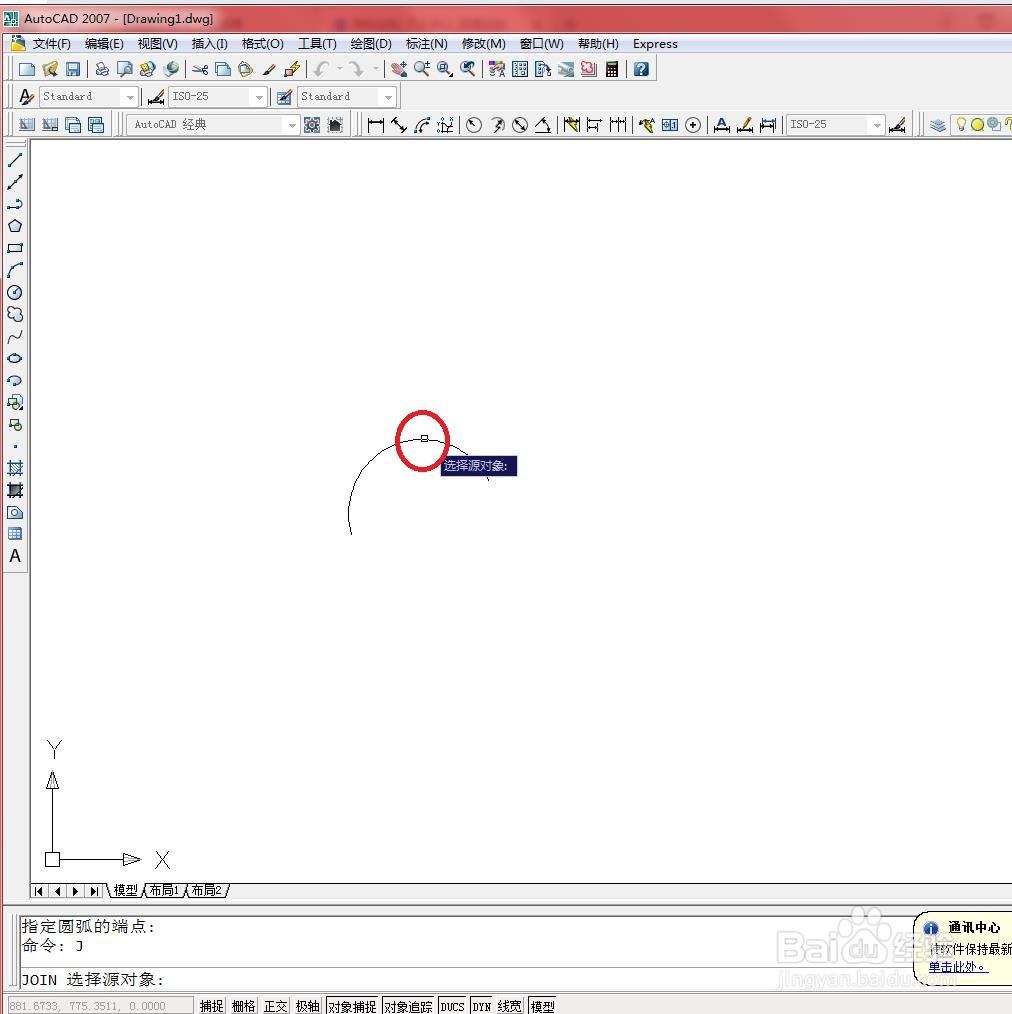Select the Pan realtime hand icon

click(399, 69)
